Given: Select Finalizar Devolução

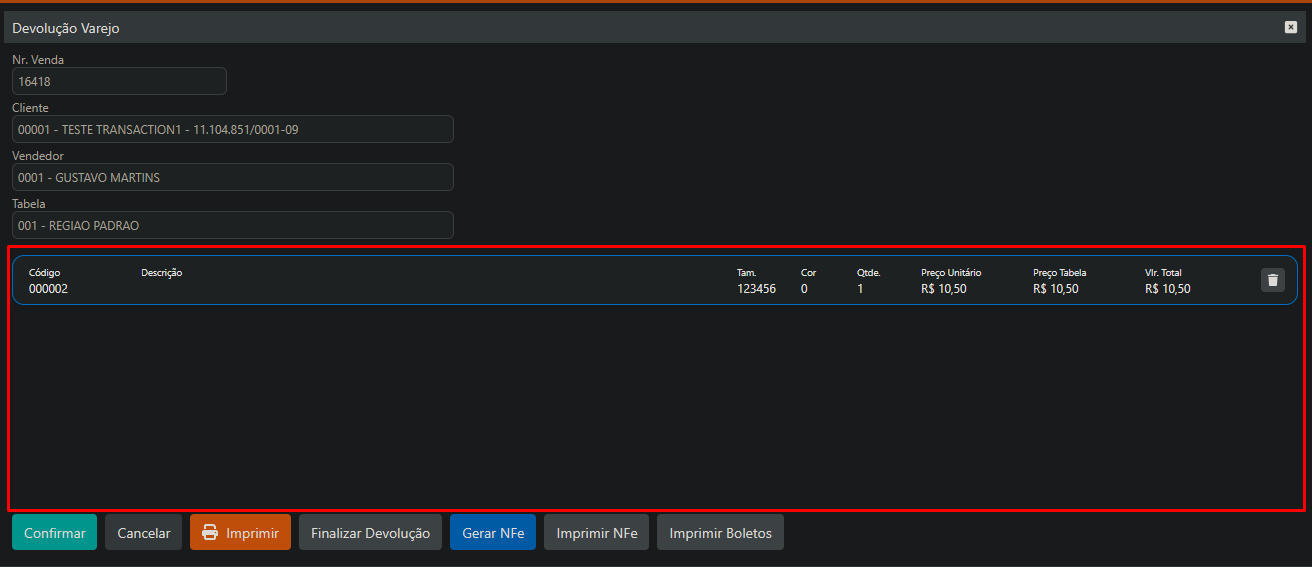Looking at the screenshot, I should coord(370,532).
